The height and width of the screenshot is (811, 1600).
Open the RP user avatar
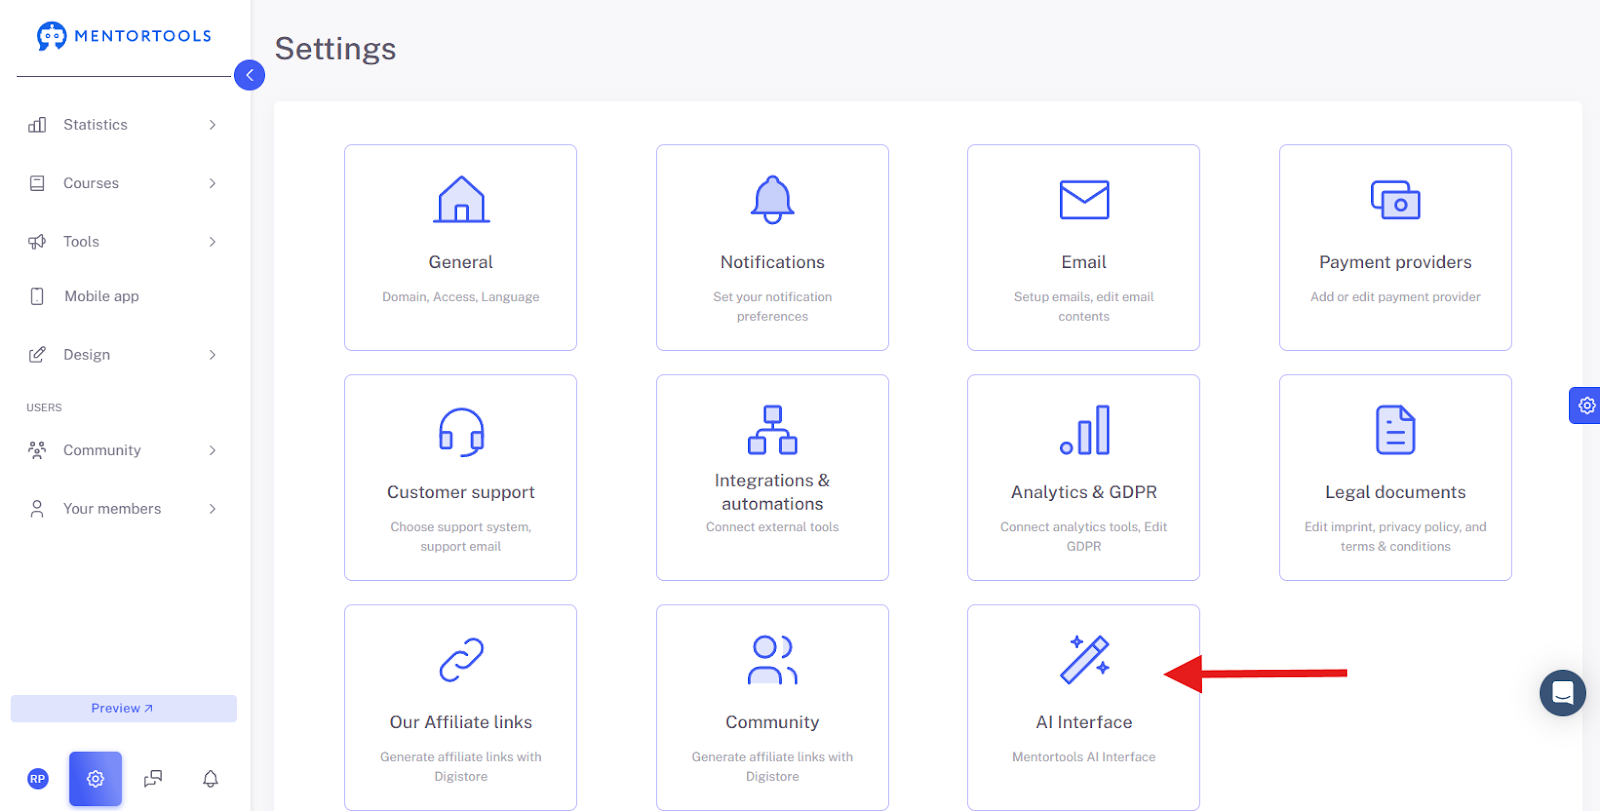(x=38, y=779)
